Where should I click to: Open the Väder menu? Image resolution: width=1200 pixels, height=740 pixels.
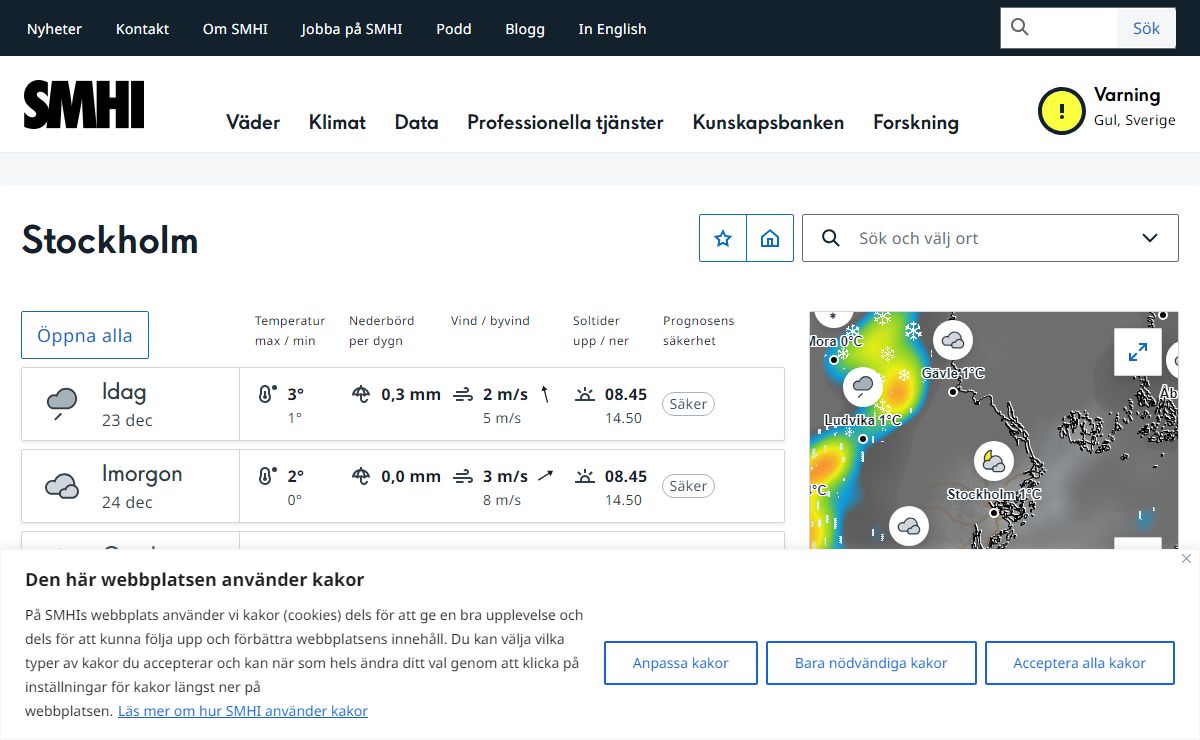(253, 122)
